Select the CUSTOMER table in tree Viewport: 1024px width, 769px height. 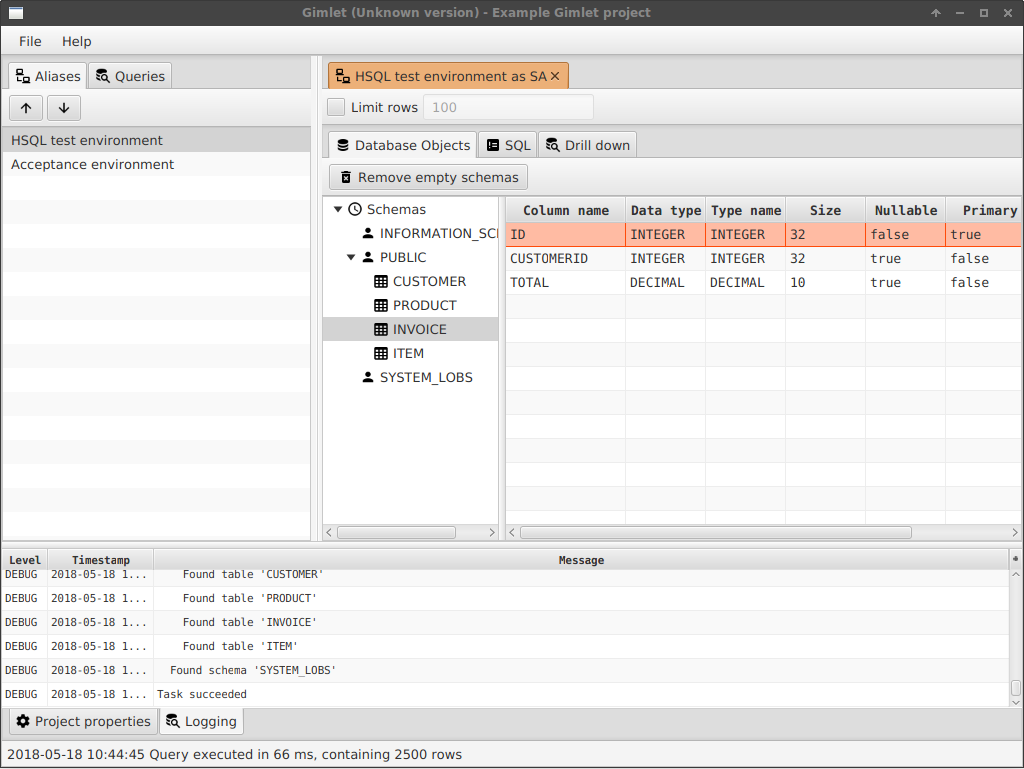429,281
